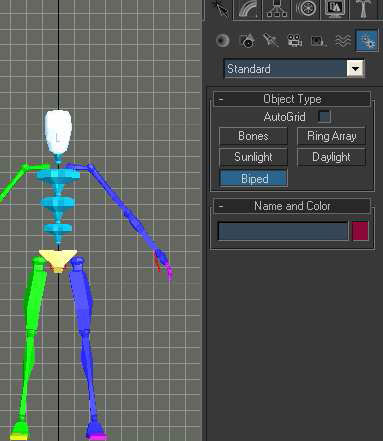Enable the AutoGrid checkbox
This screenshot has height=441, width=383.
click(x=324, y=116)
